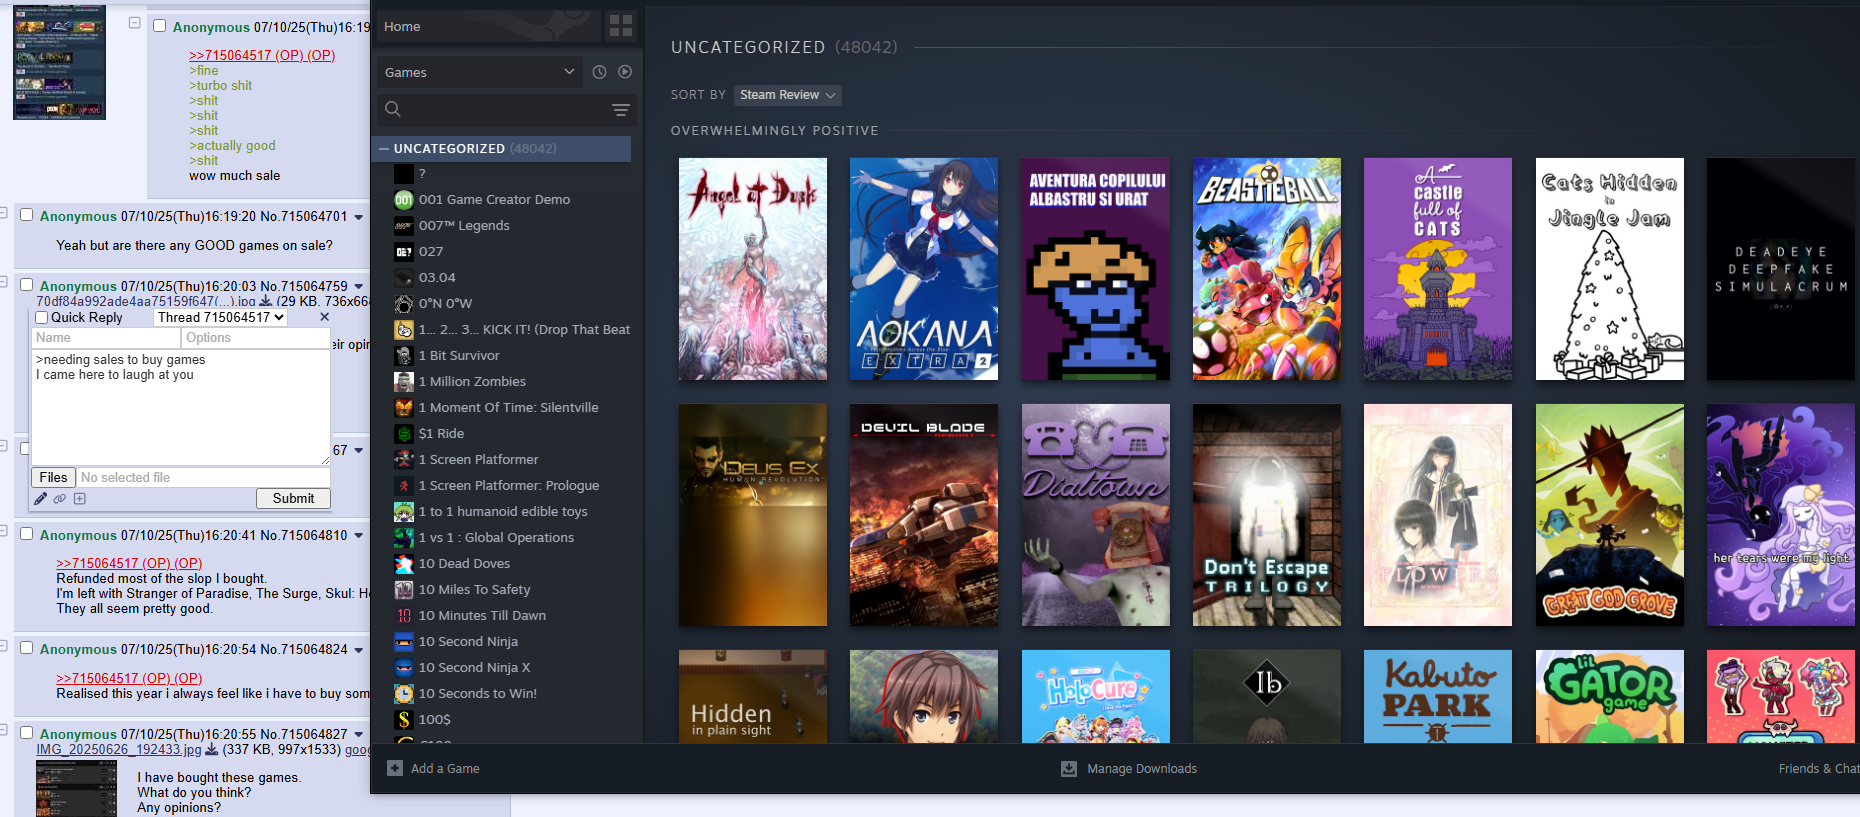Click the Quick Reply Options field
Image resolution: width=1860 pixels, height=817 pixels.
click(256, 338)
